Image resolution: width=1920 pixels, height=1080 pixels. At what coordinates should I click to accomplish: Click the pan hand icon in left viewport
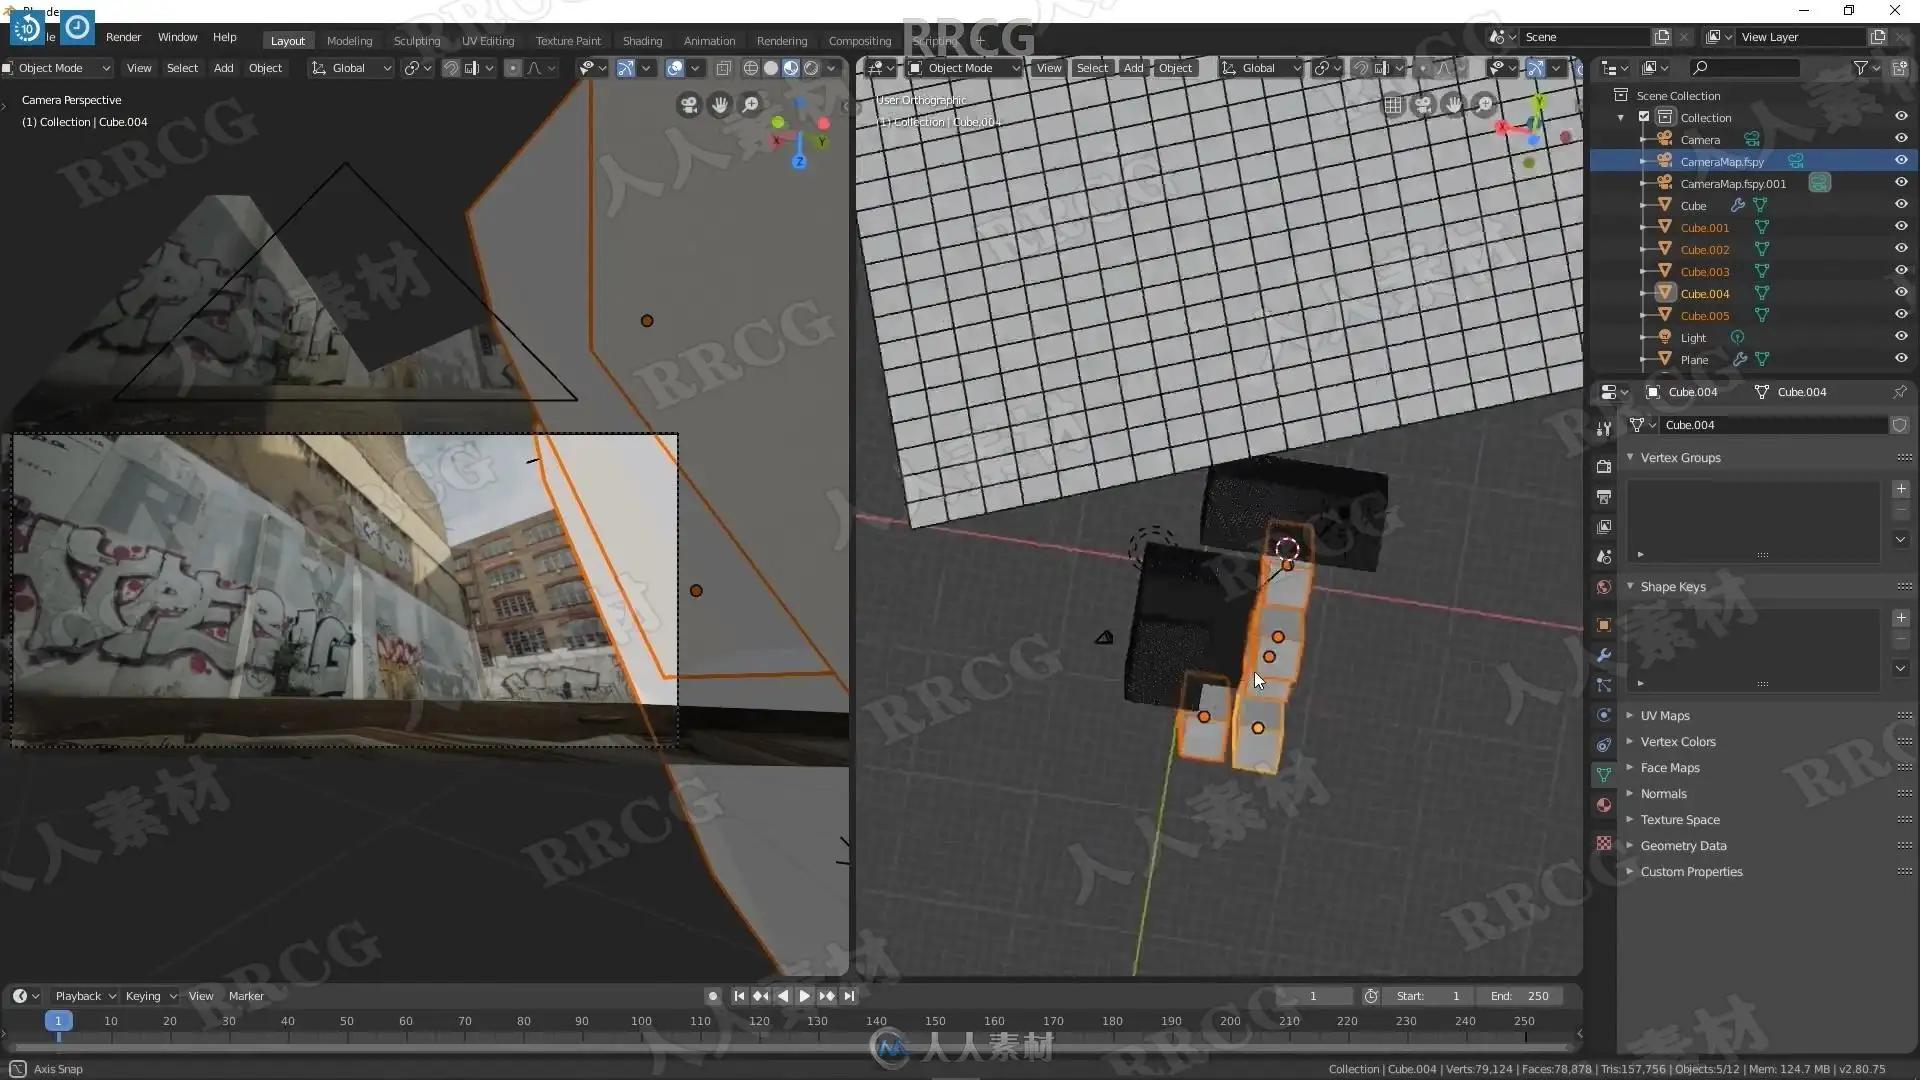click(x=720, y=105)
